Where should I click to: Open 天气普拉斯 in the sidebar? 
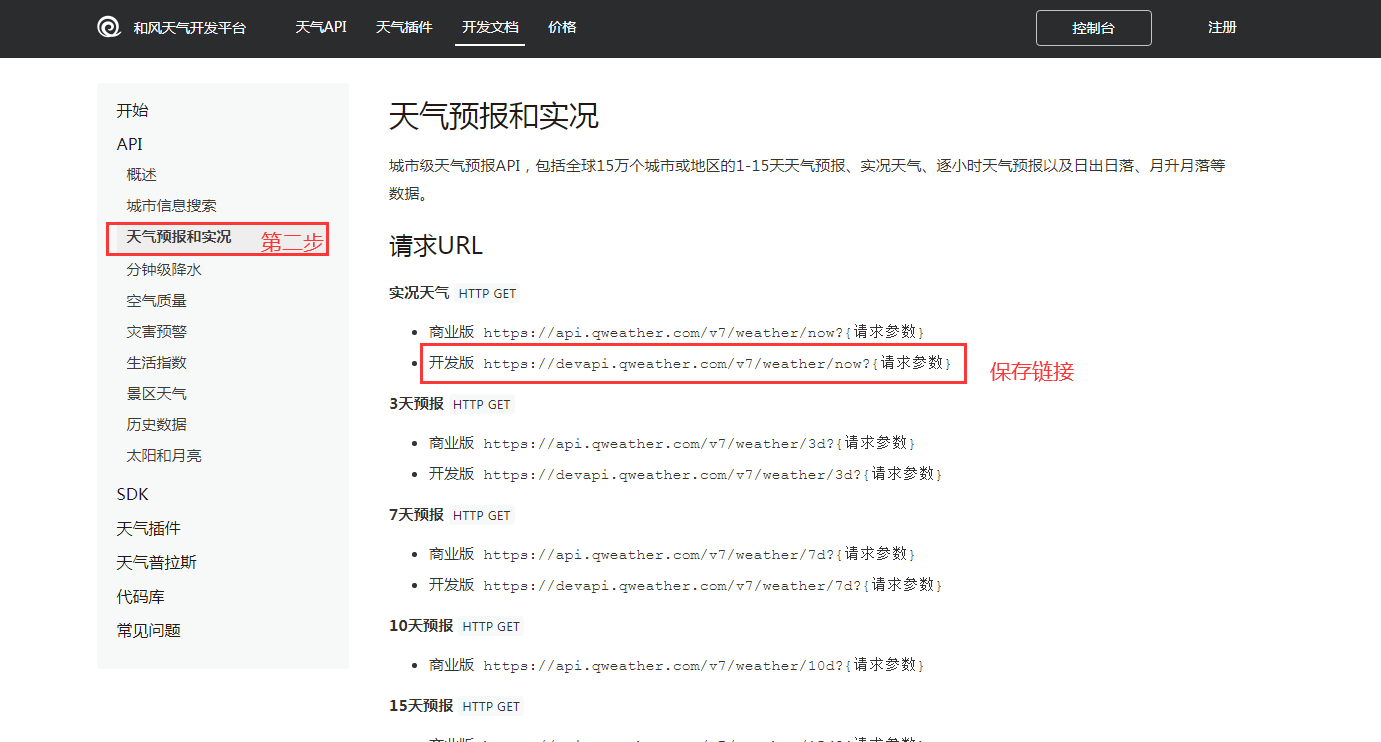[x=156, y=562]
